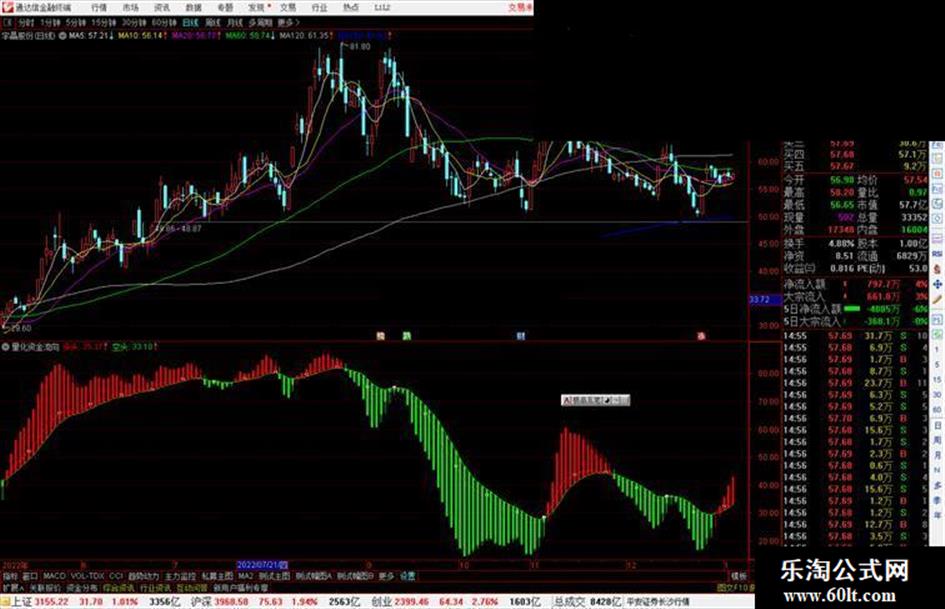Screen dimensions: 945x609
Task: Click the 2022/07/21 date marker on time axis
Action: tap(262, 565)
